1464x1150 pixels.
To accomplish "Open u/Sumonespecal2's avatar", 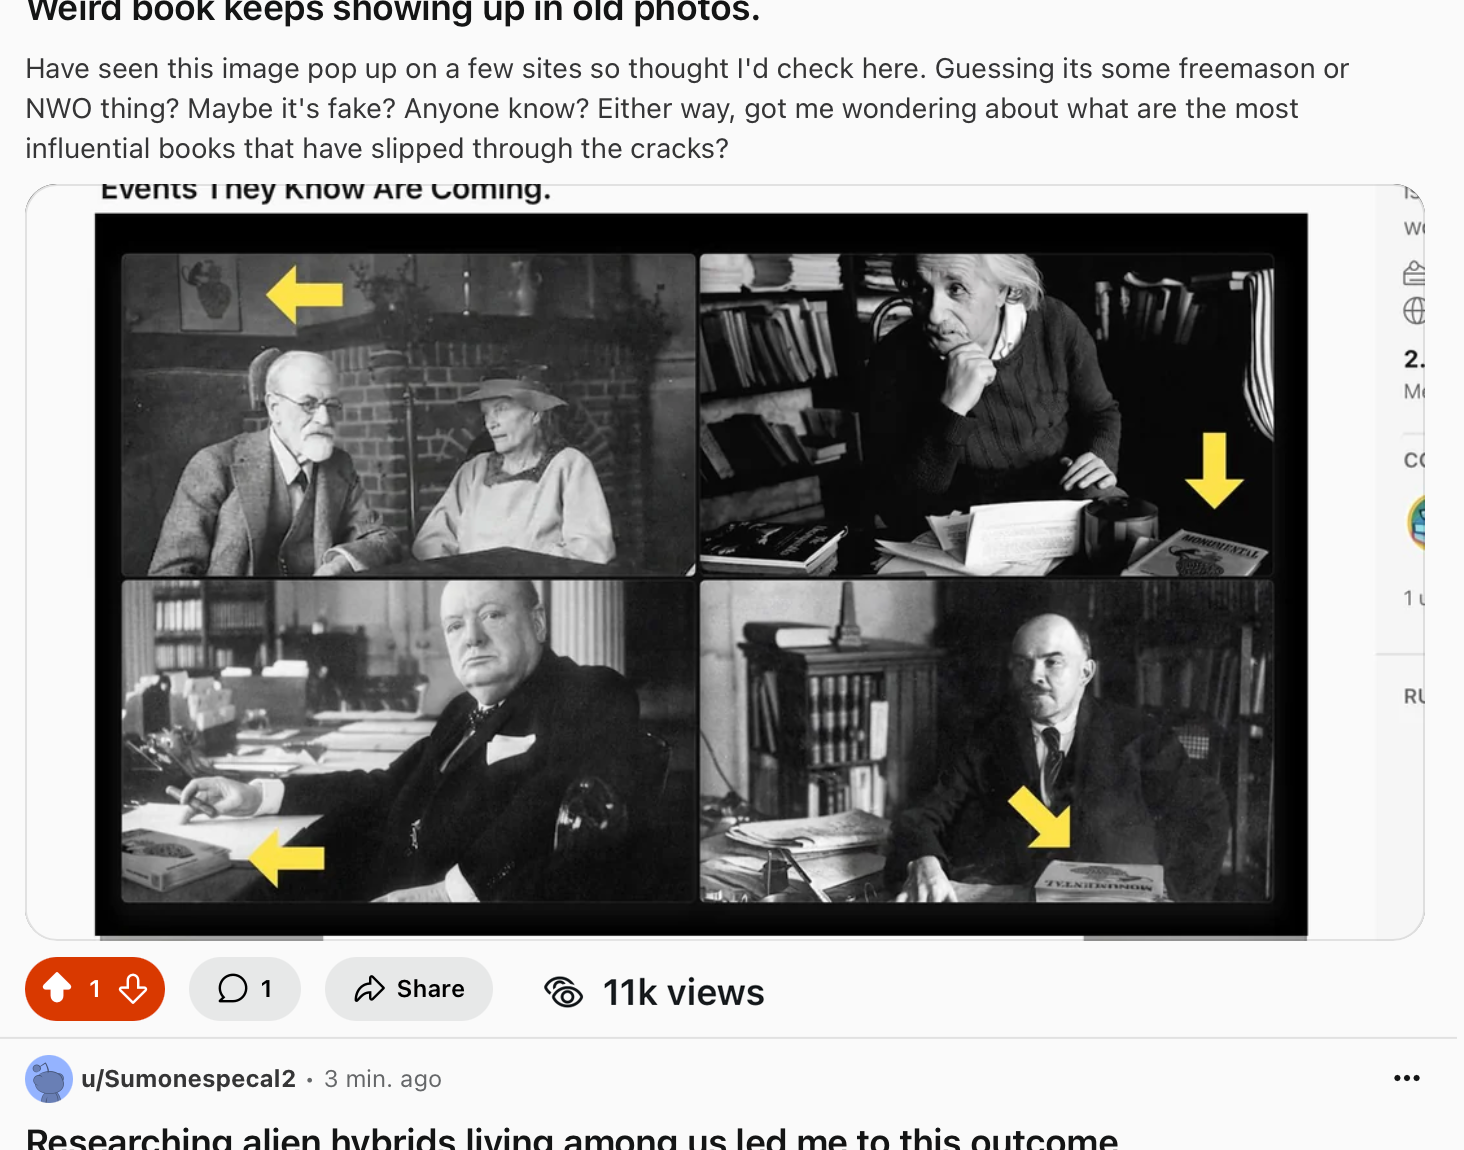I will coord(48,1079).
